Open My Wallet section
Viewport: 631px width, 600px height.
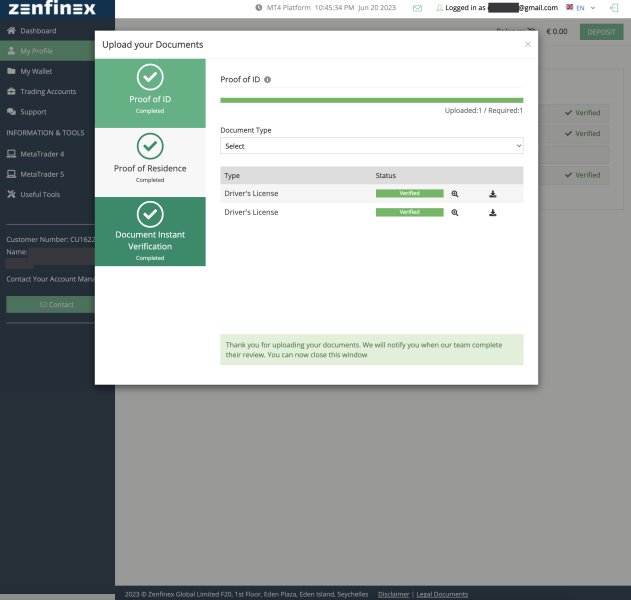(x=36, y=71)
